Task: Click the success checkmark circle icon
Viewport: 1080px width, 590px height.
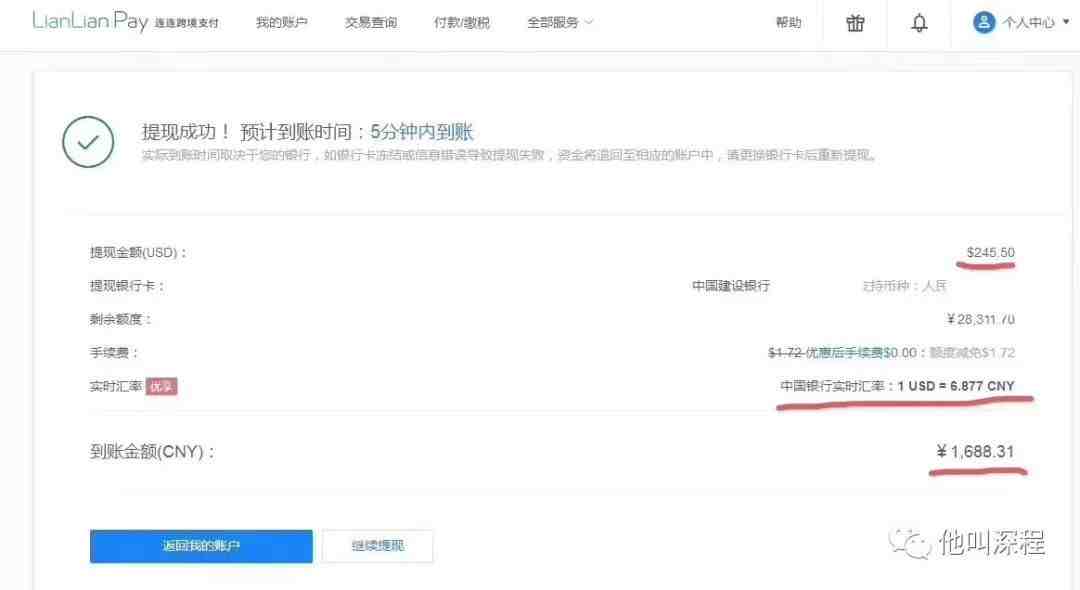Action: [88, 142]
